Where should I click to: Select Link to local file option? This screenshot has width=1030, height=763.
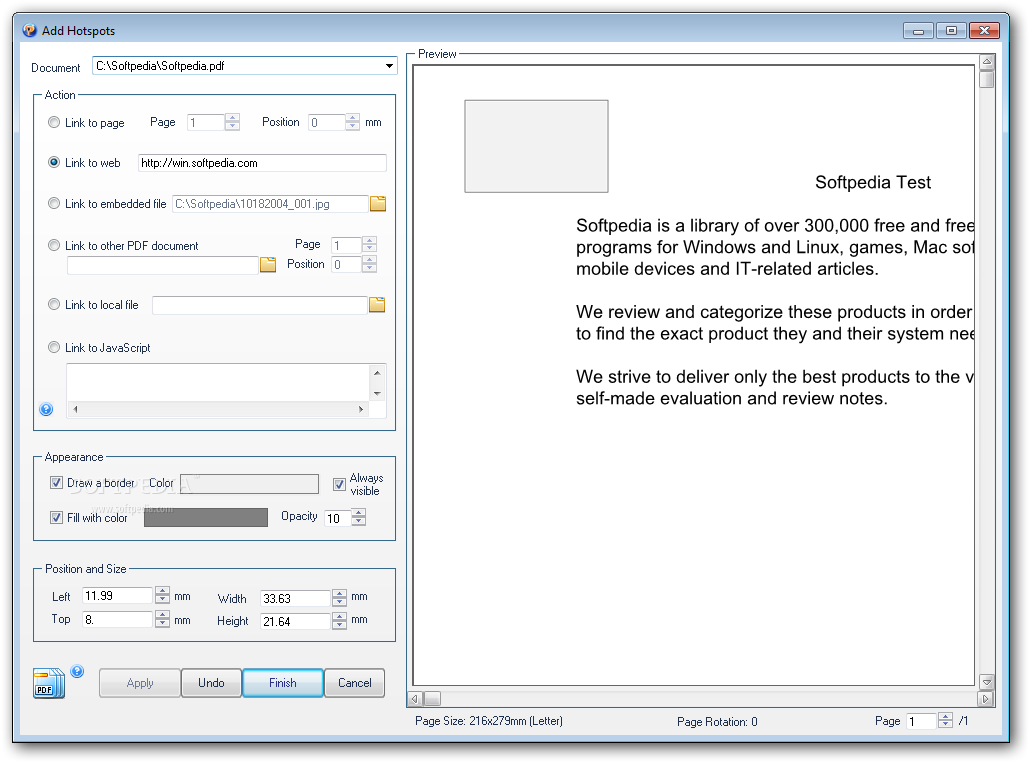(54, 304)
